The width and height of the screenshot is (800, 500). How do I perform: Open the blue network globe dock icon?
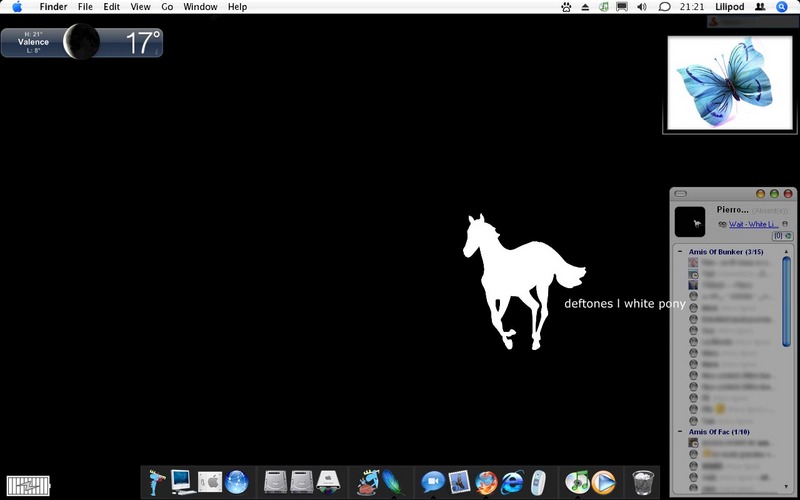[x=237, y=482]
